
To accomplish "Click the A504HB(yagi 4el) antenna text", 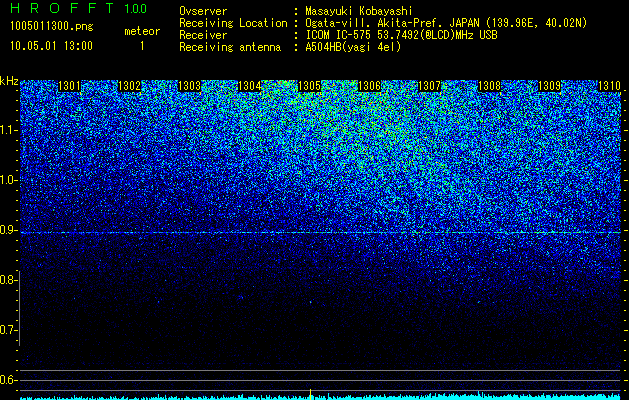I will (353, 47).
